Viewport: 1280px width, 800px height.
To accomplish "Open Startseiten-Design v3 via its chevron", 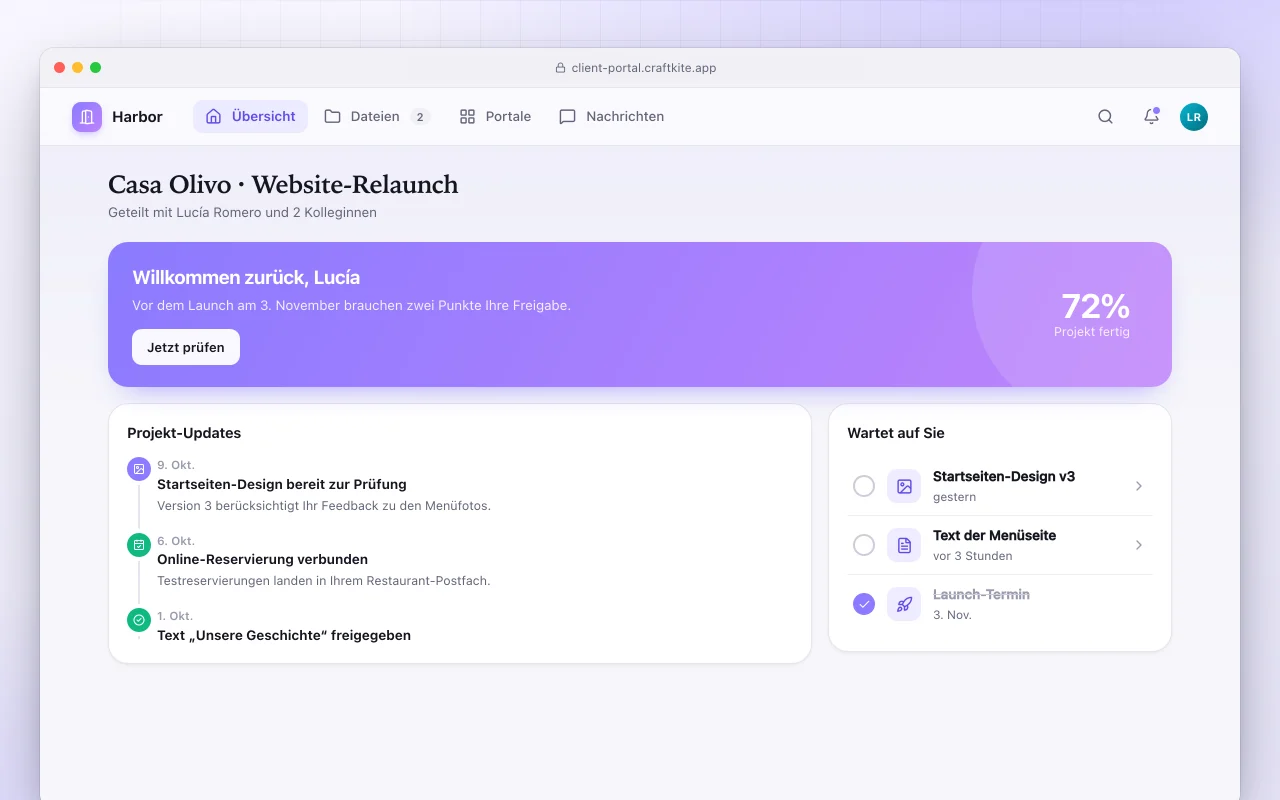I will tap(1139, 486).
